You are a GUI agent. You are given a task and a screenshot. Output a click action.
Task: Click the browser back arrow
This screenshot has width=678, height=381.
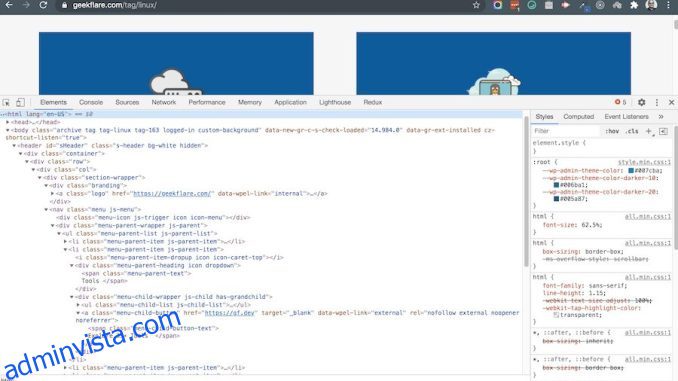(9, 5)
